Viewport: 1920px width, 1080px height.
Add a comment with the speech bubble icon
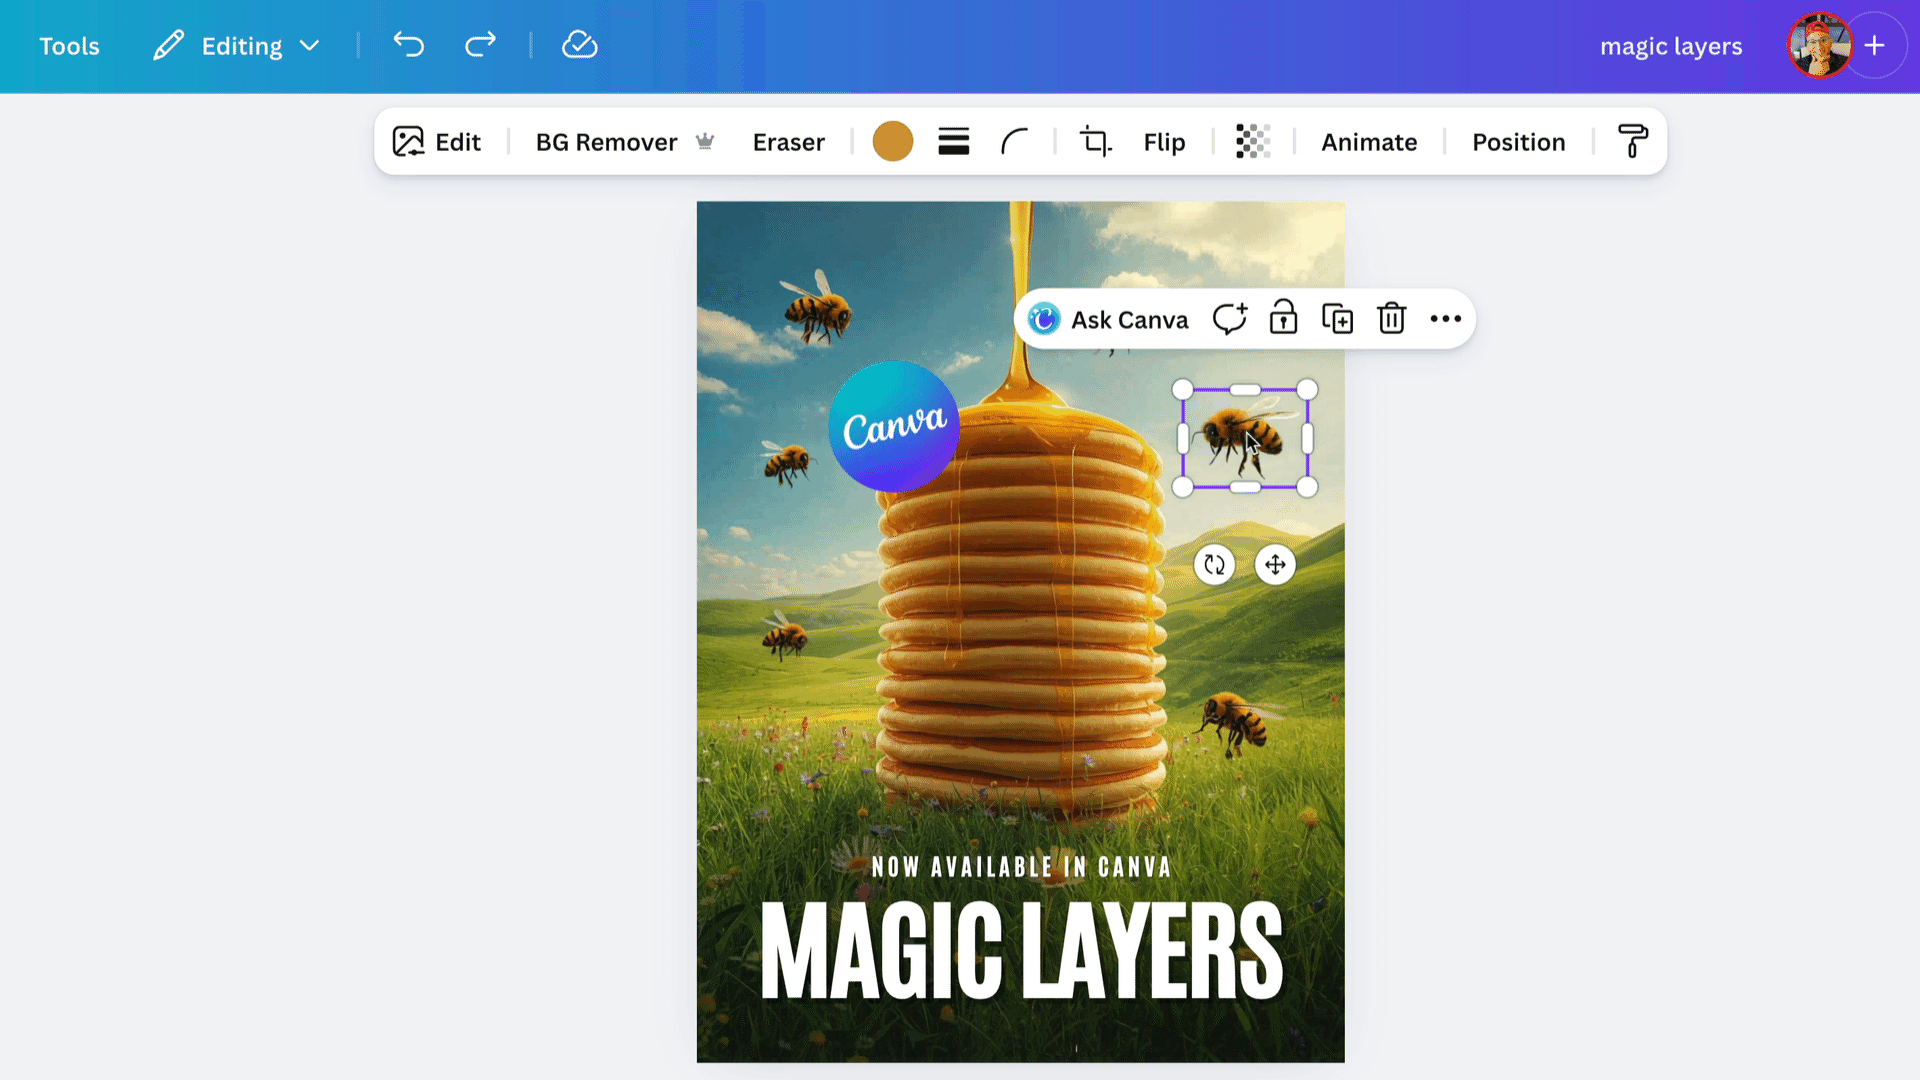pos(1229,319)
